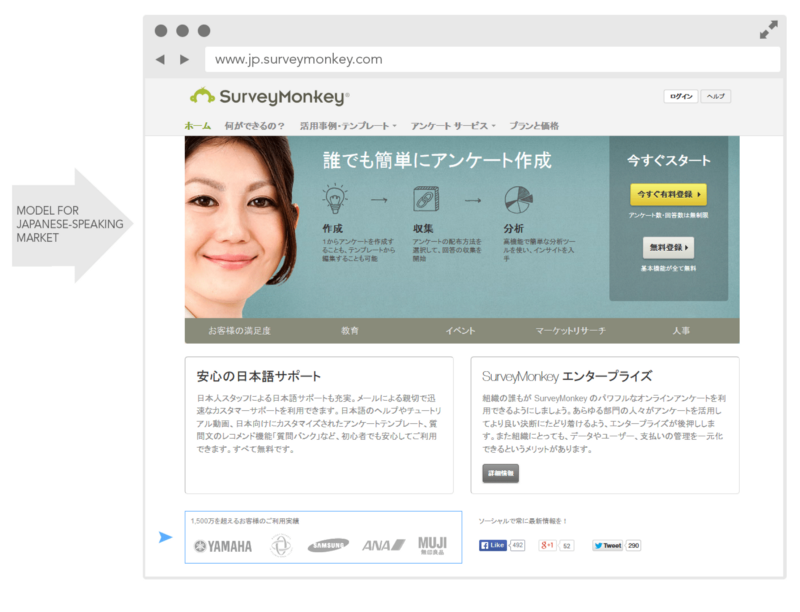Click the lightbulb 作成 icon
The width and height of the screenshot is (800, 612).
335,199
